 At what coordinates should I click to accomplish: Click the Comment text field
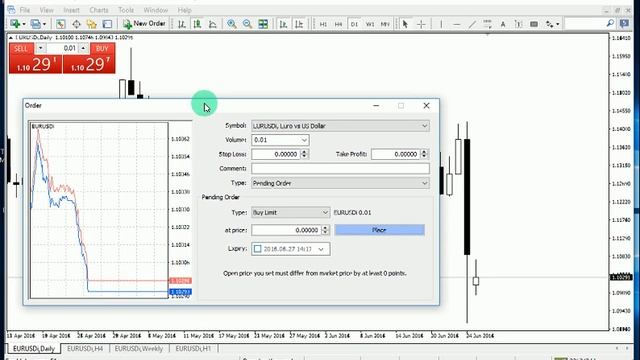pyautogui.click(x=340, y=169)
